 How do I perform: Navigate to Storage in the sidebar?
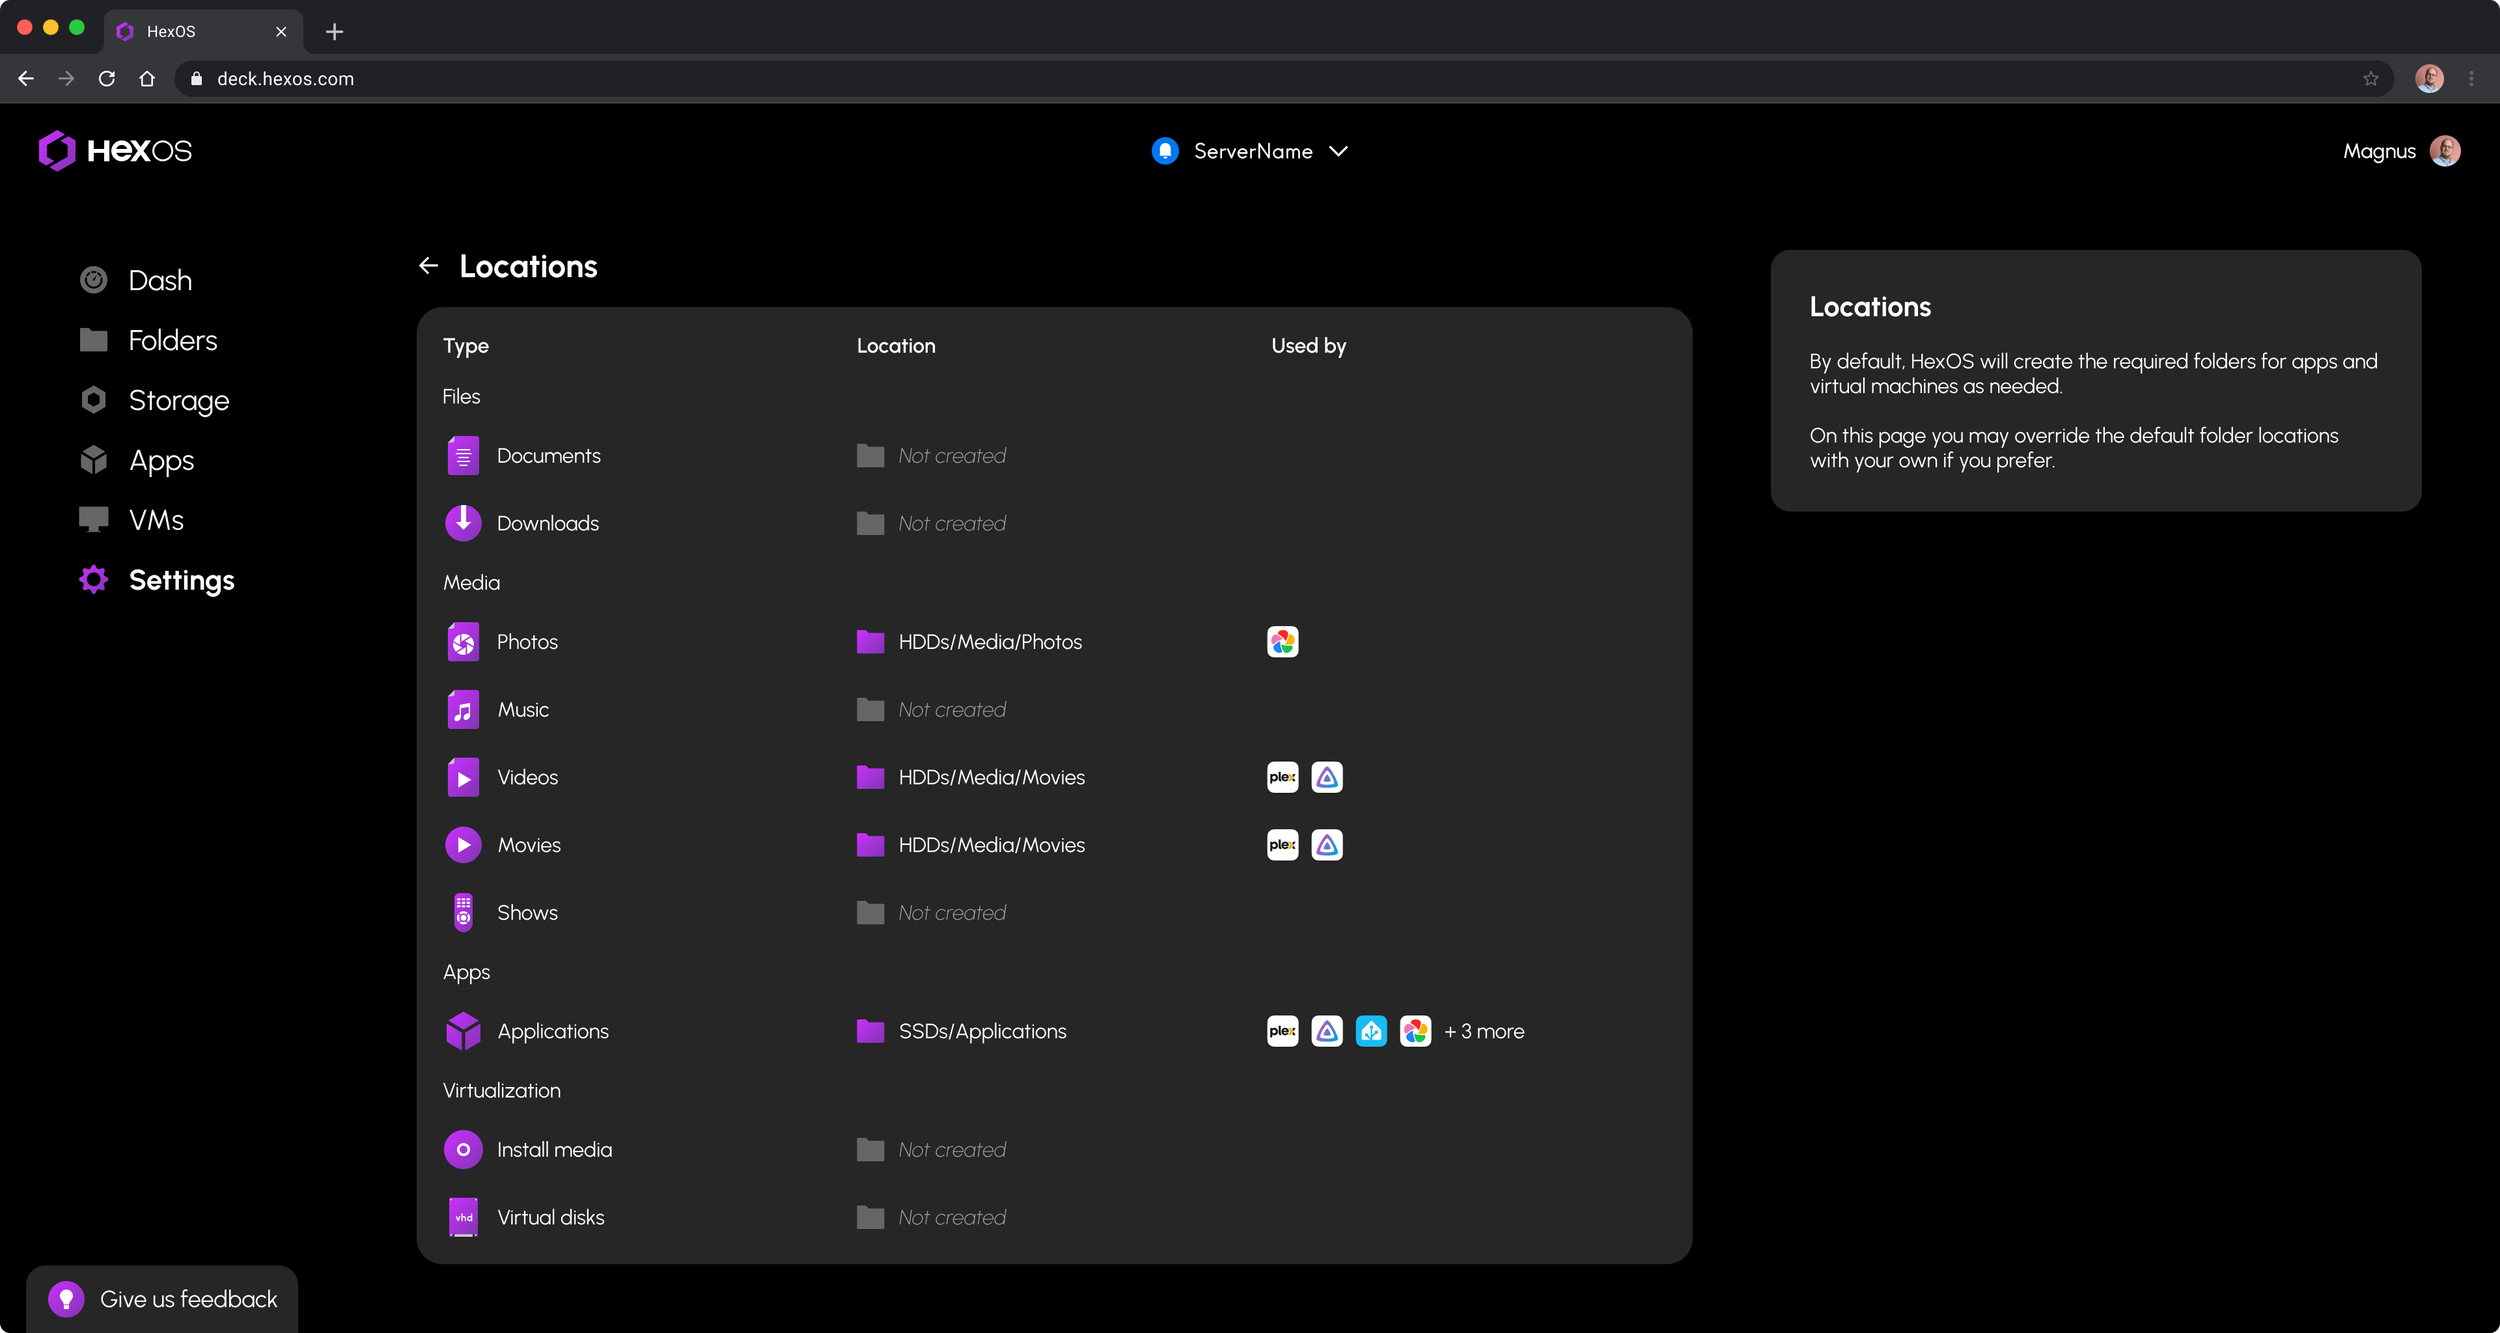point(179,400)
